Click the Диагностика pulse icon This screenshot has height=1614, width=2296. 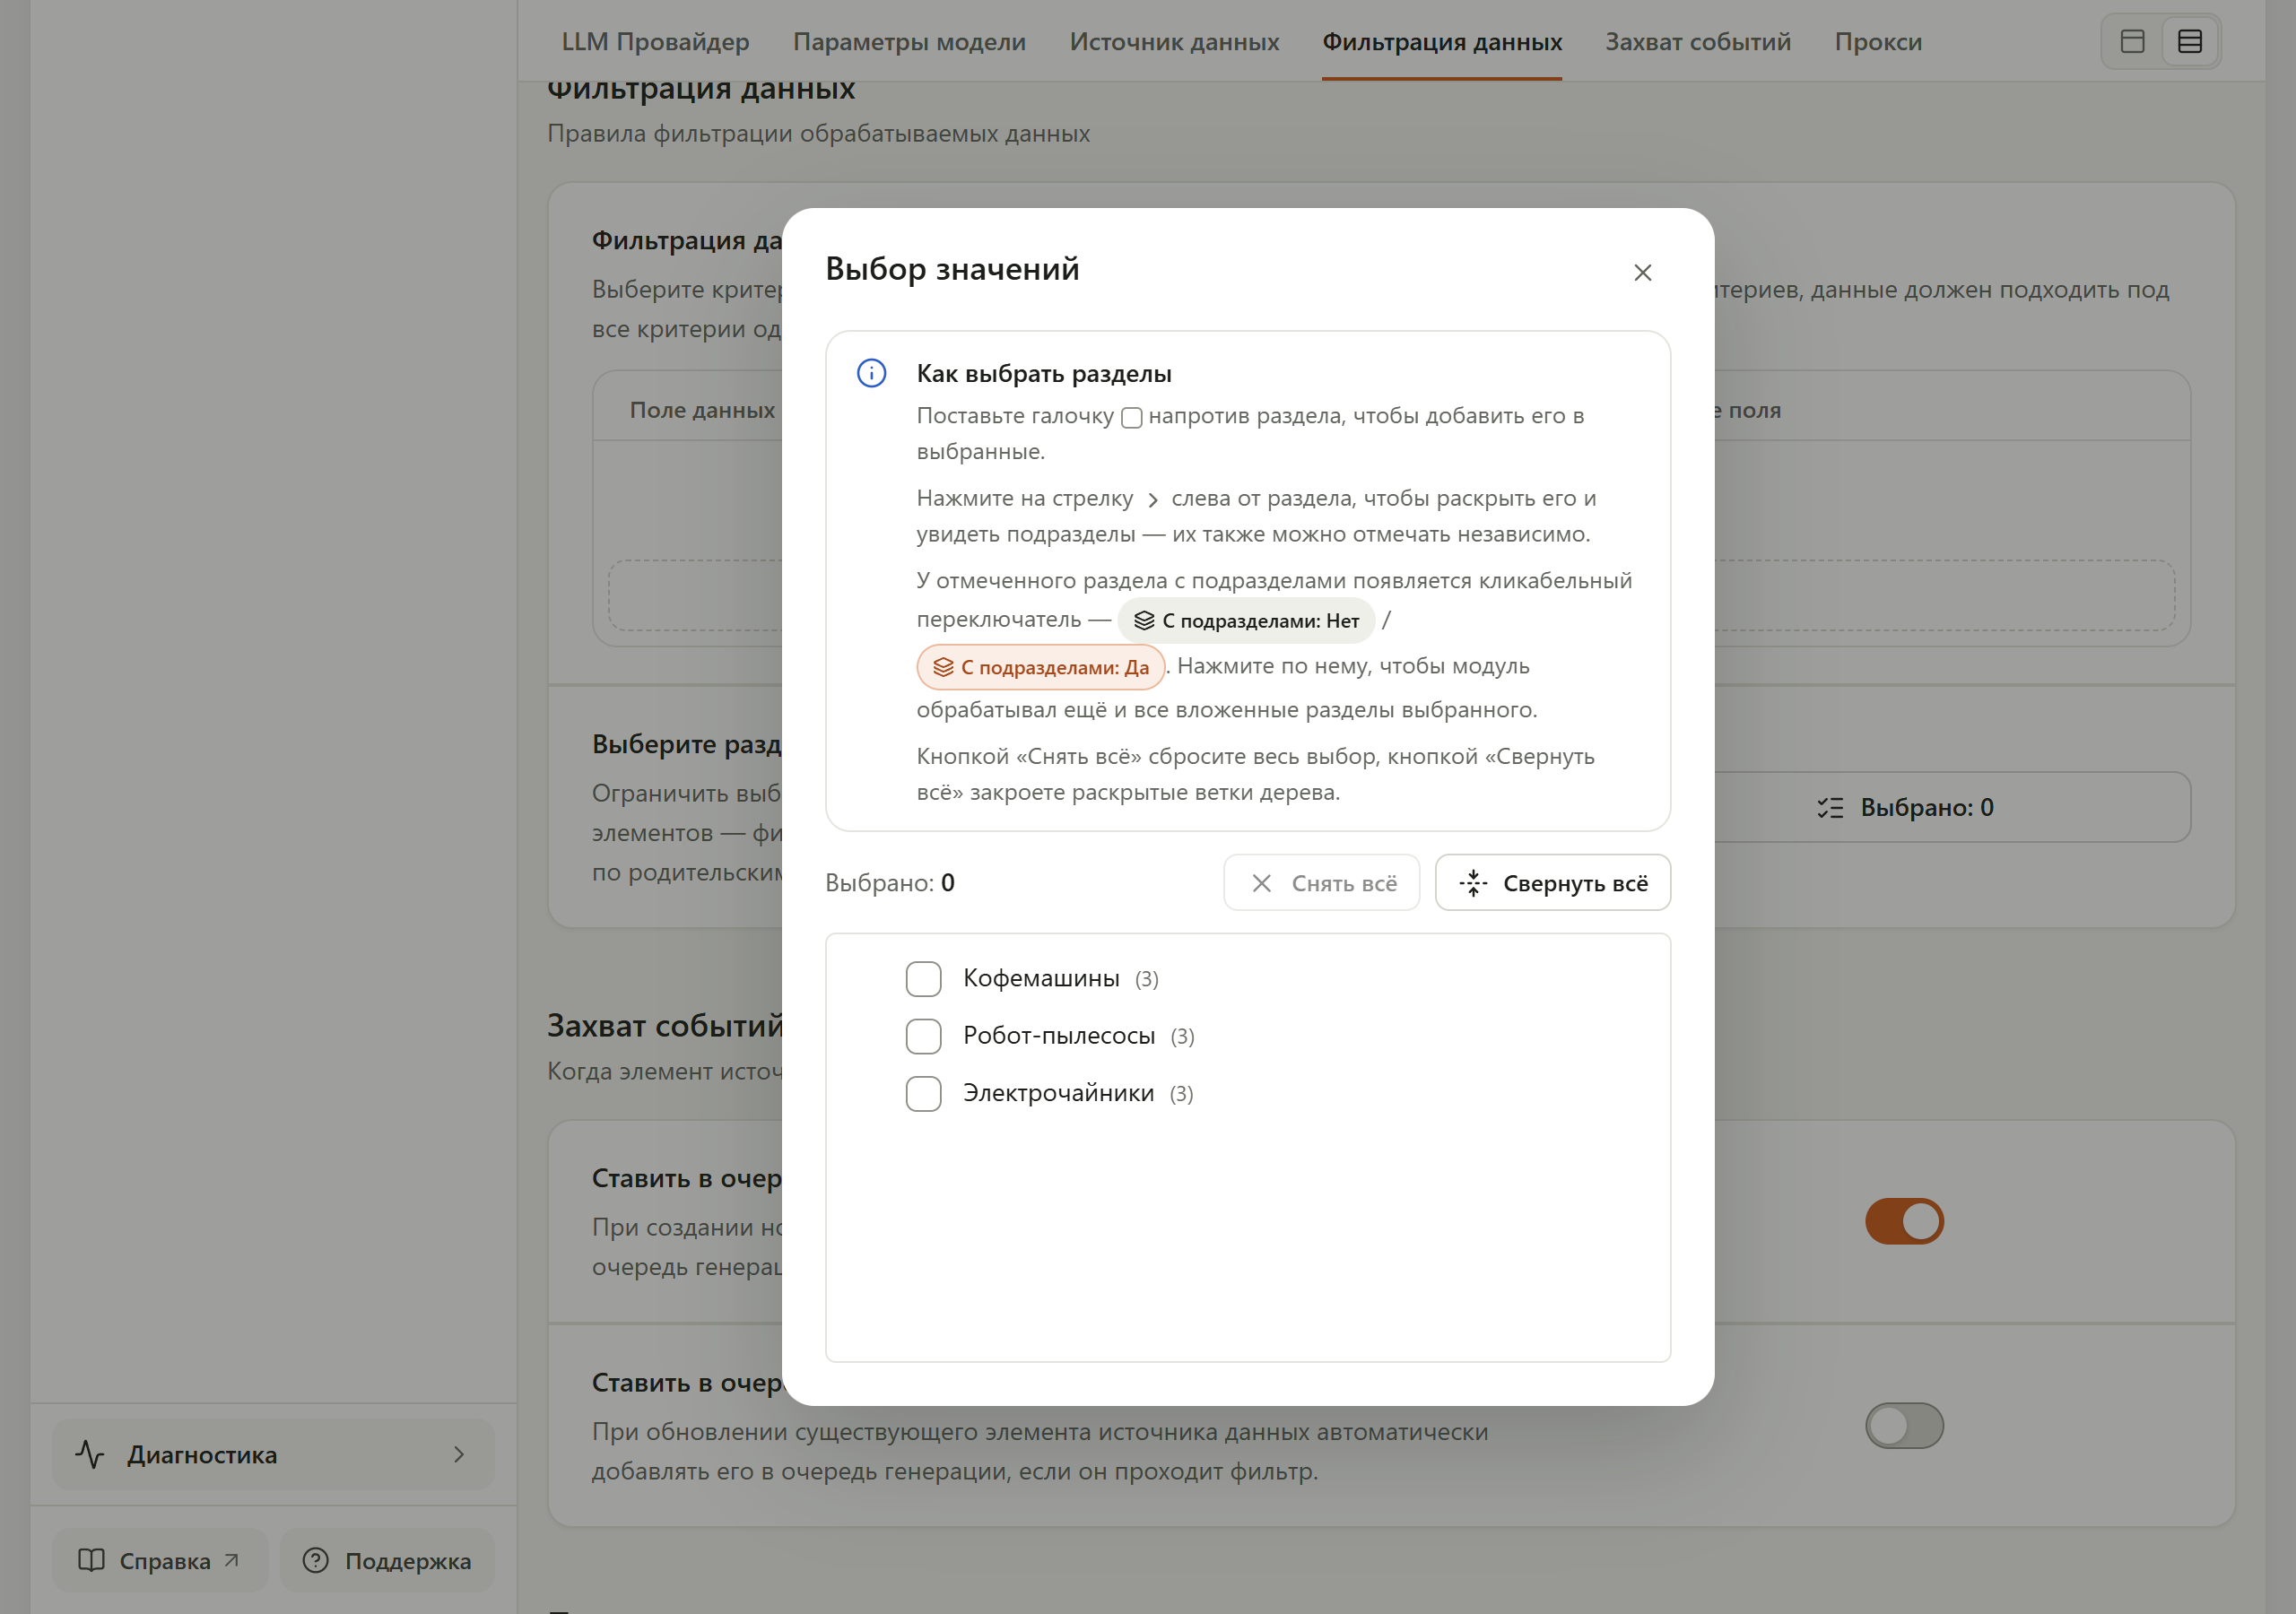[89, 1454]
